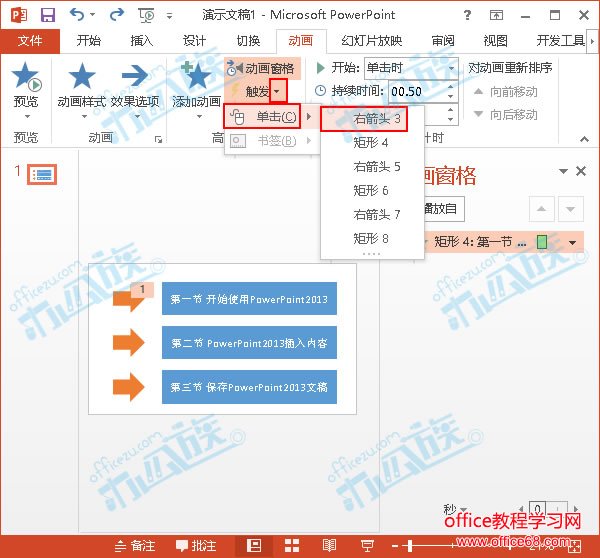Toggle 批注 comments in status bar

pyautogui.click(x=196, y=546)
